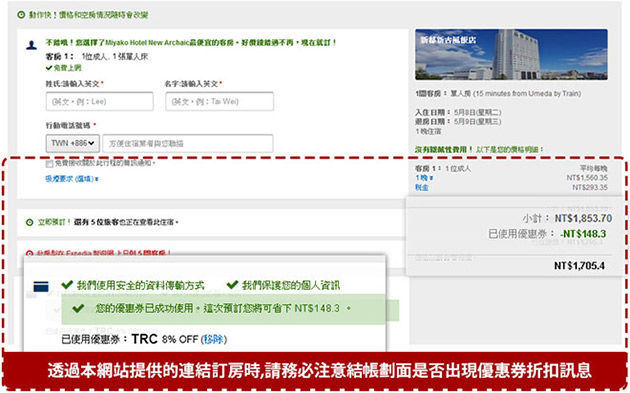The width and height of the screenshot is (630, 393).
Task: Click the checkmark beside 我們使用安全的資料傳輸方式
Action: point(67,285)
